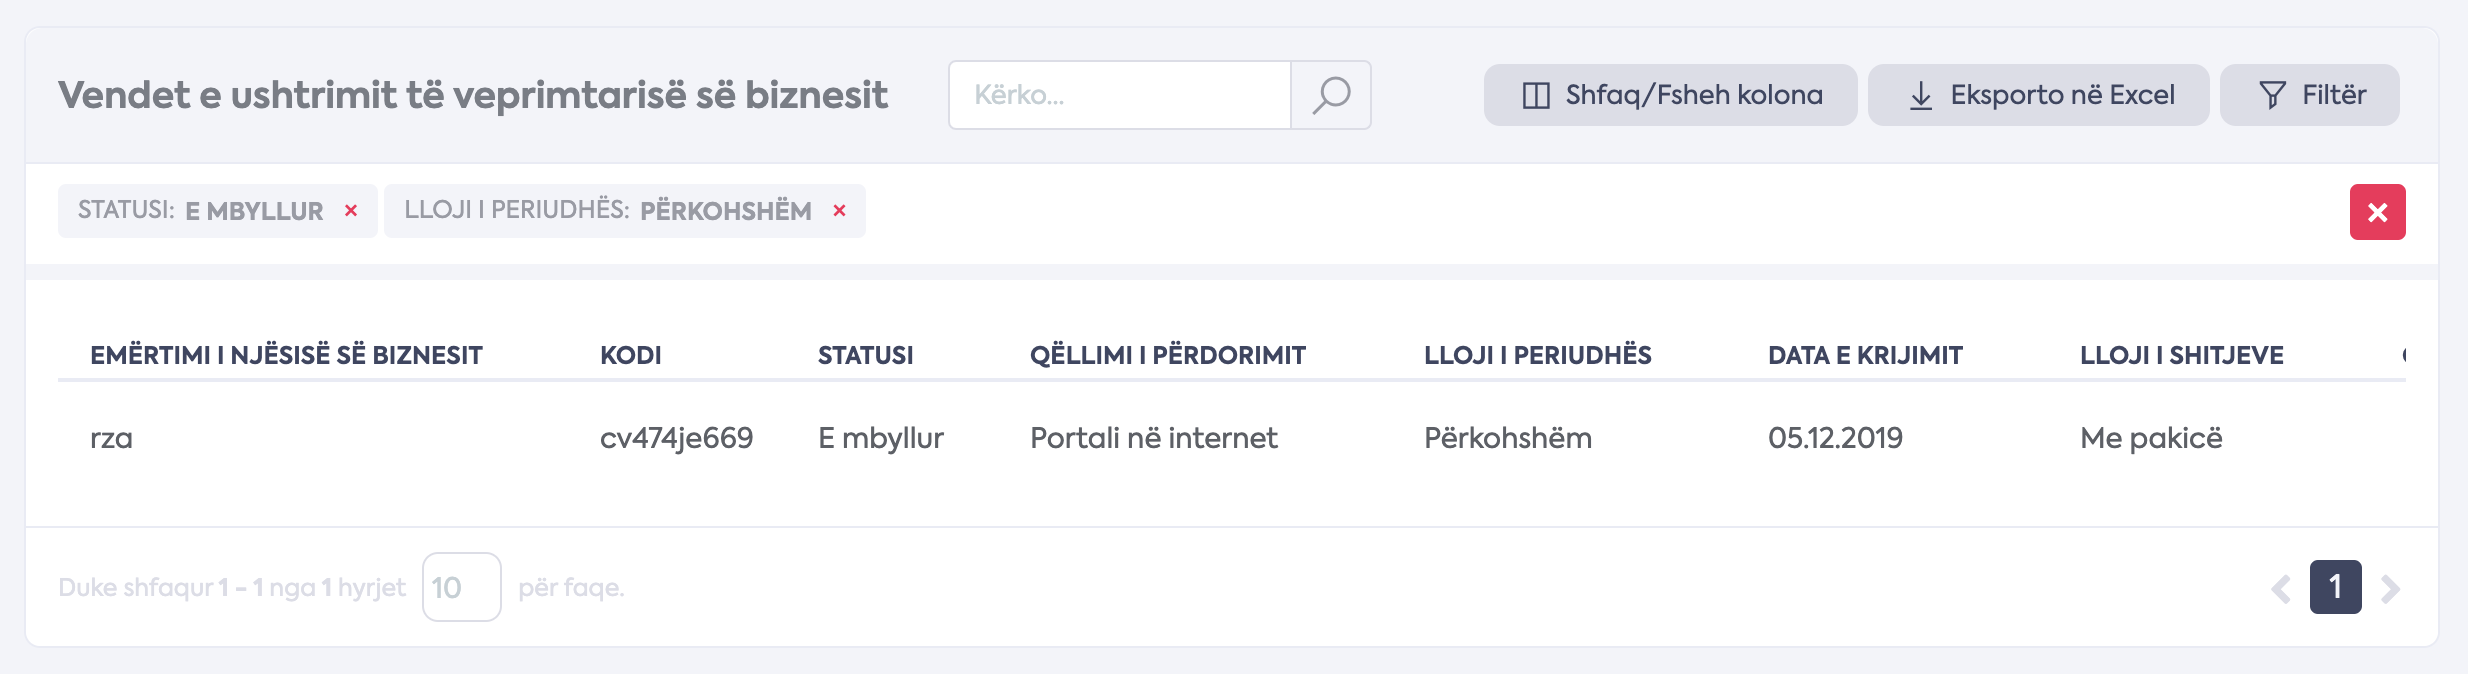Click into the Kërko search field
The image size is (2468, 674).
click(x=1120, y=95)
